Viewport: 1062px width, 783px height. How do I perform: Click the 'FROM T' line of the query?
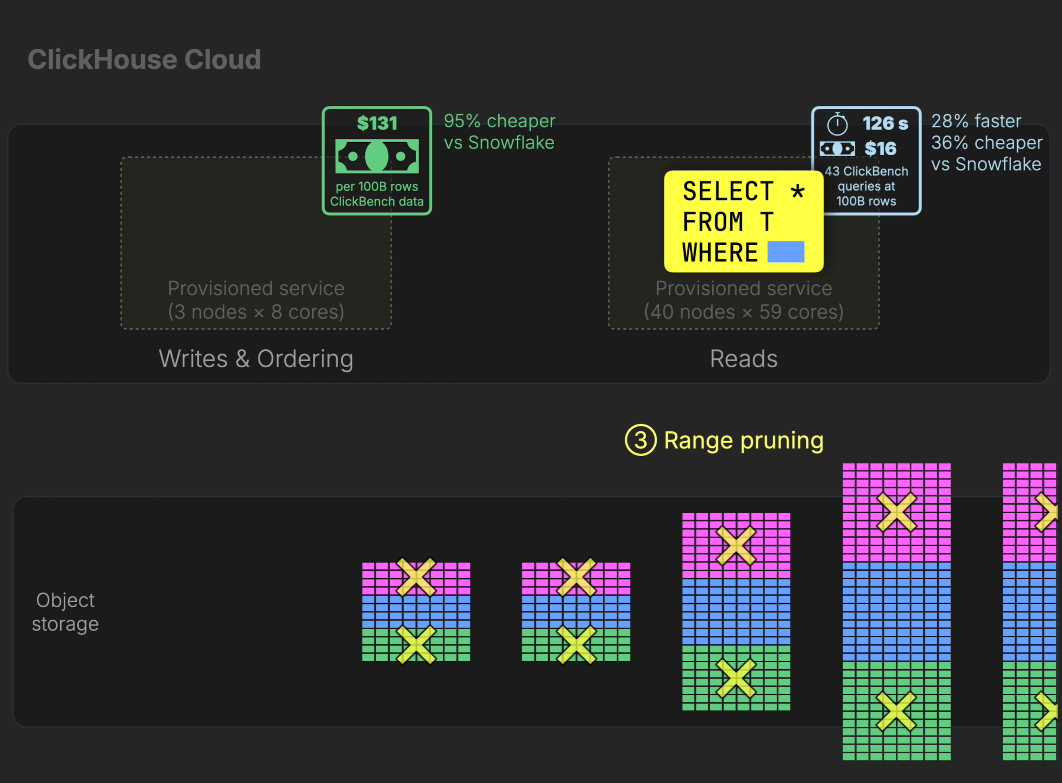click(x=727, y=222)
